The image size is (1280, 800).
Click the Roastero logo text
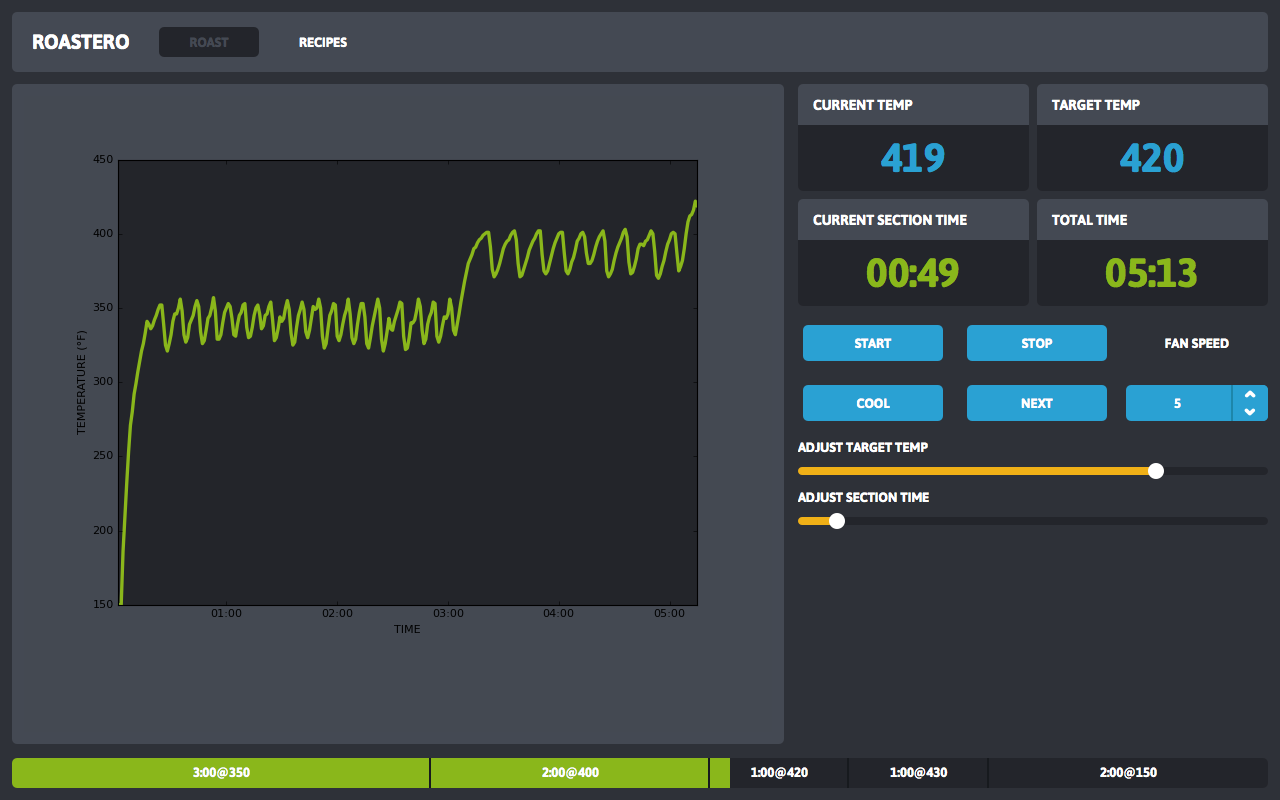click(81, 42)
